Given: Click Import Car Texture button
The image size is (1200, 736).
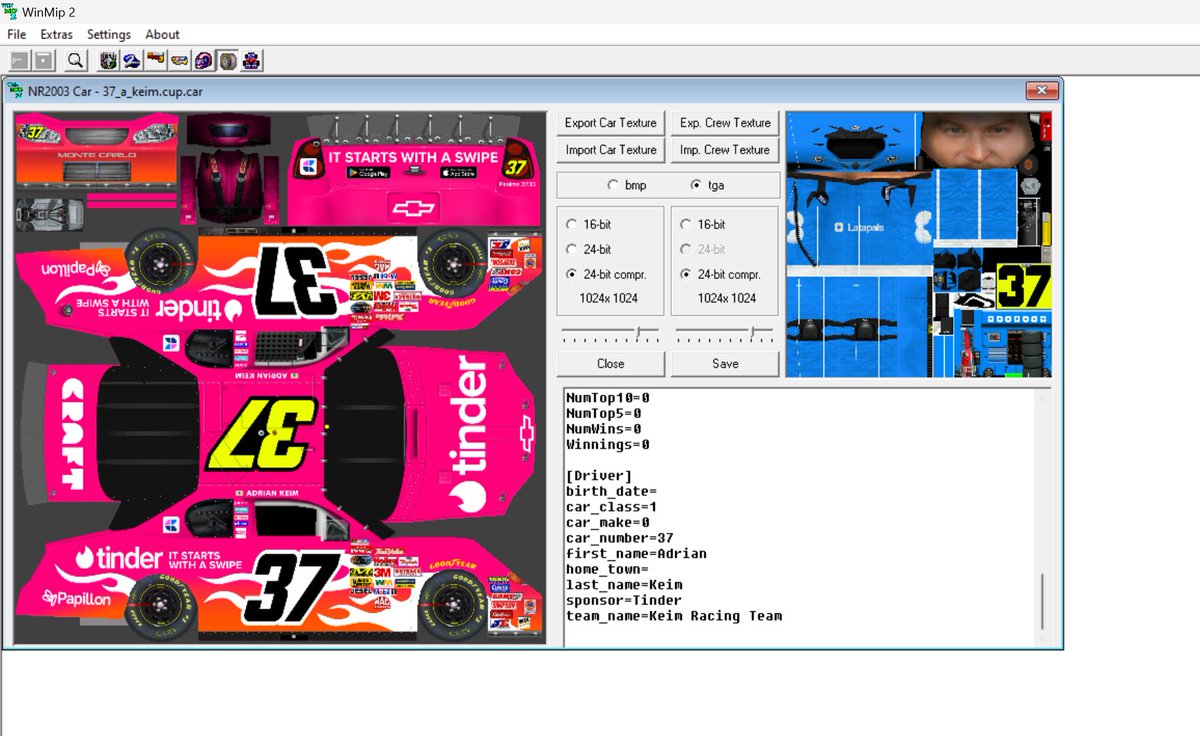Looking at the screenshot, I should [611, 150].
